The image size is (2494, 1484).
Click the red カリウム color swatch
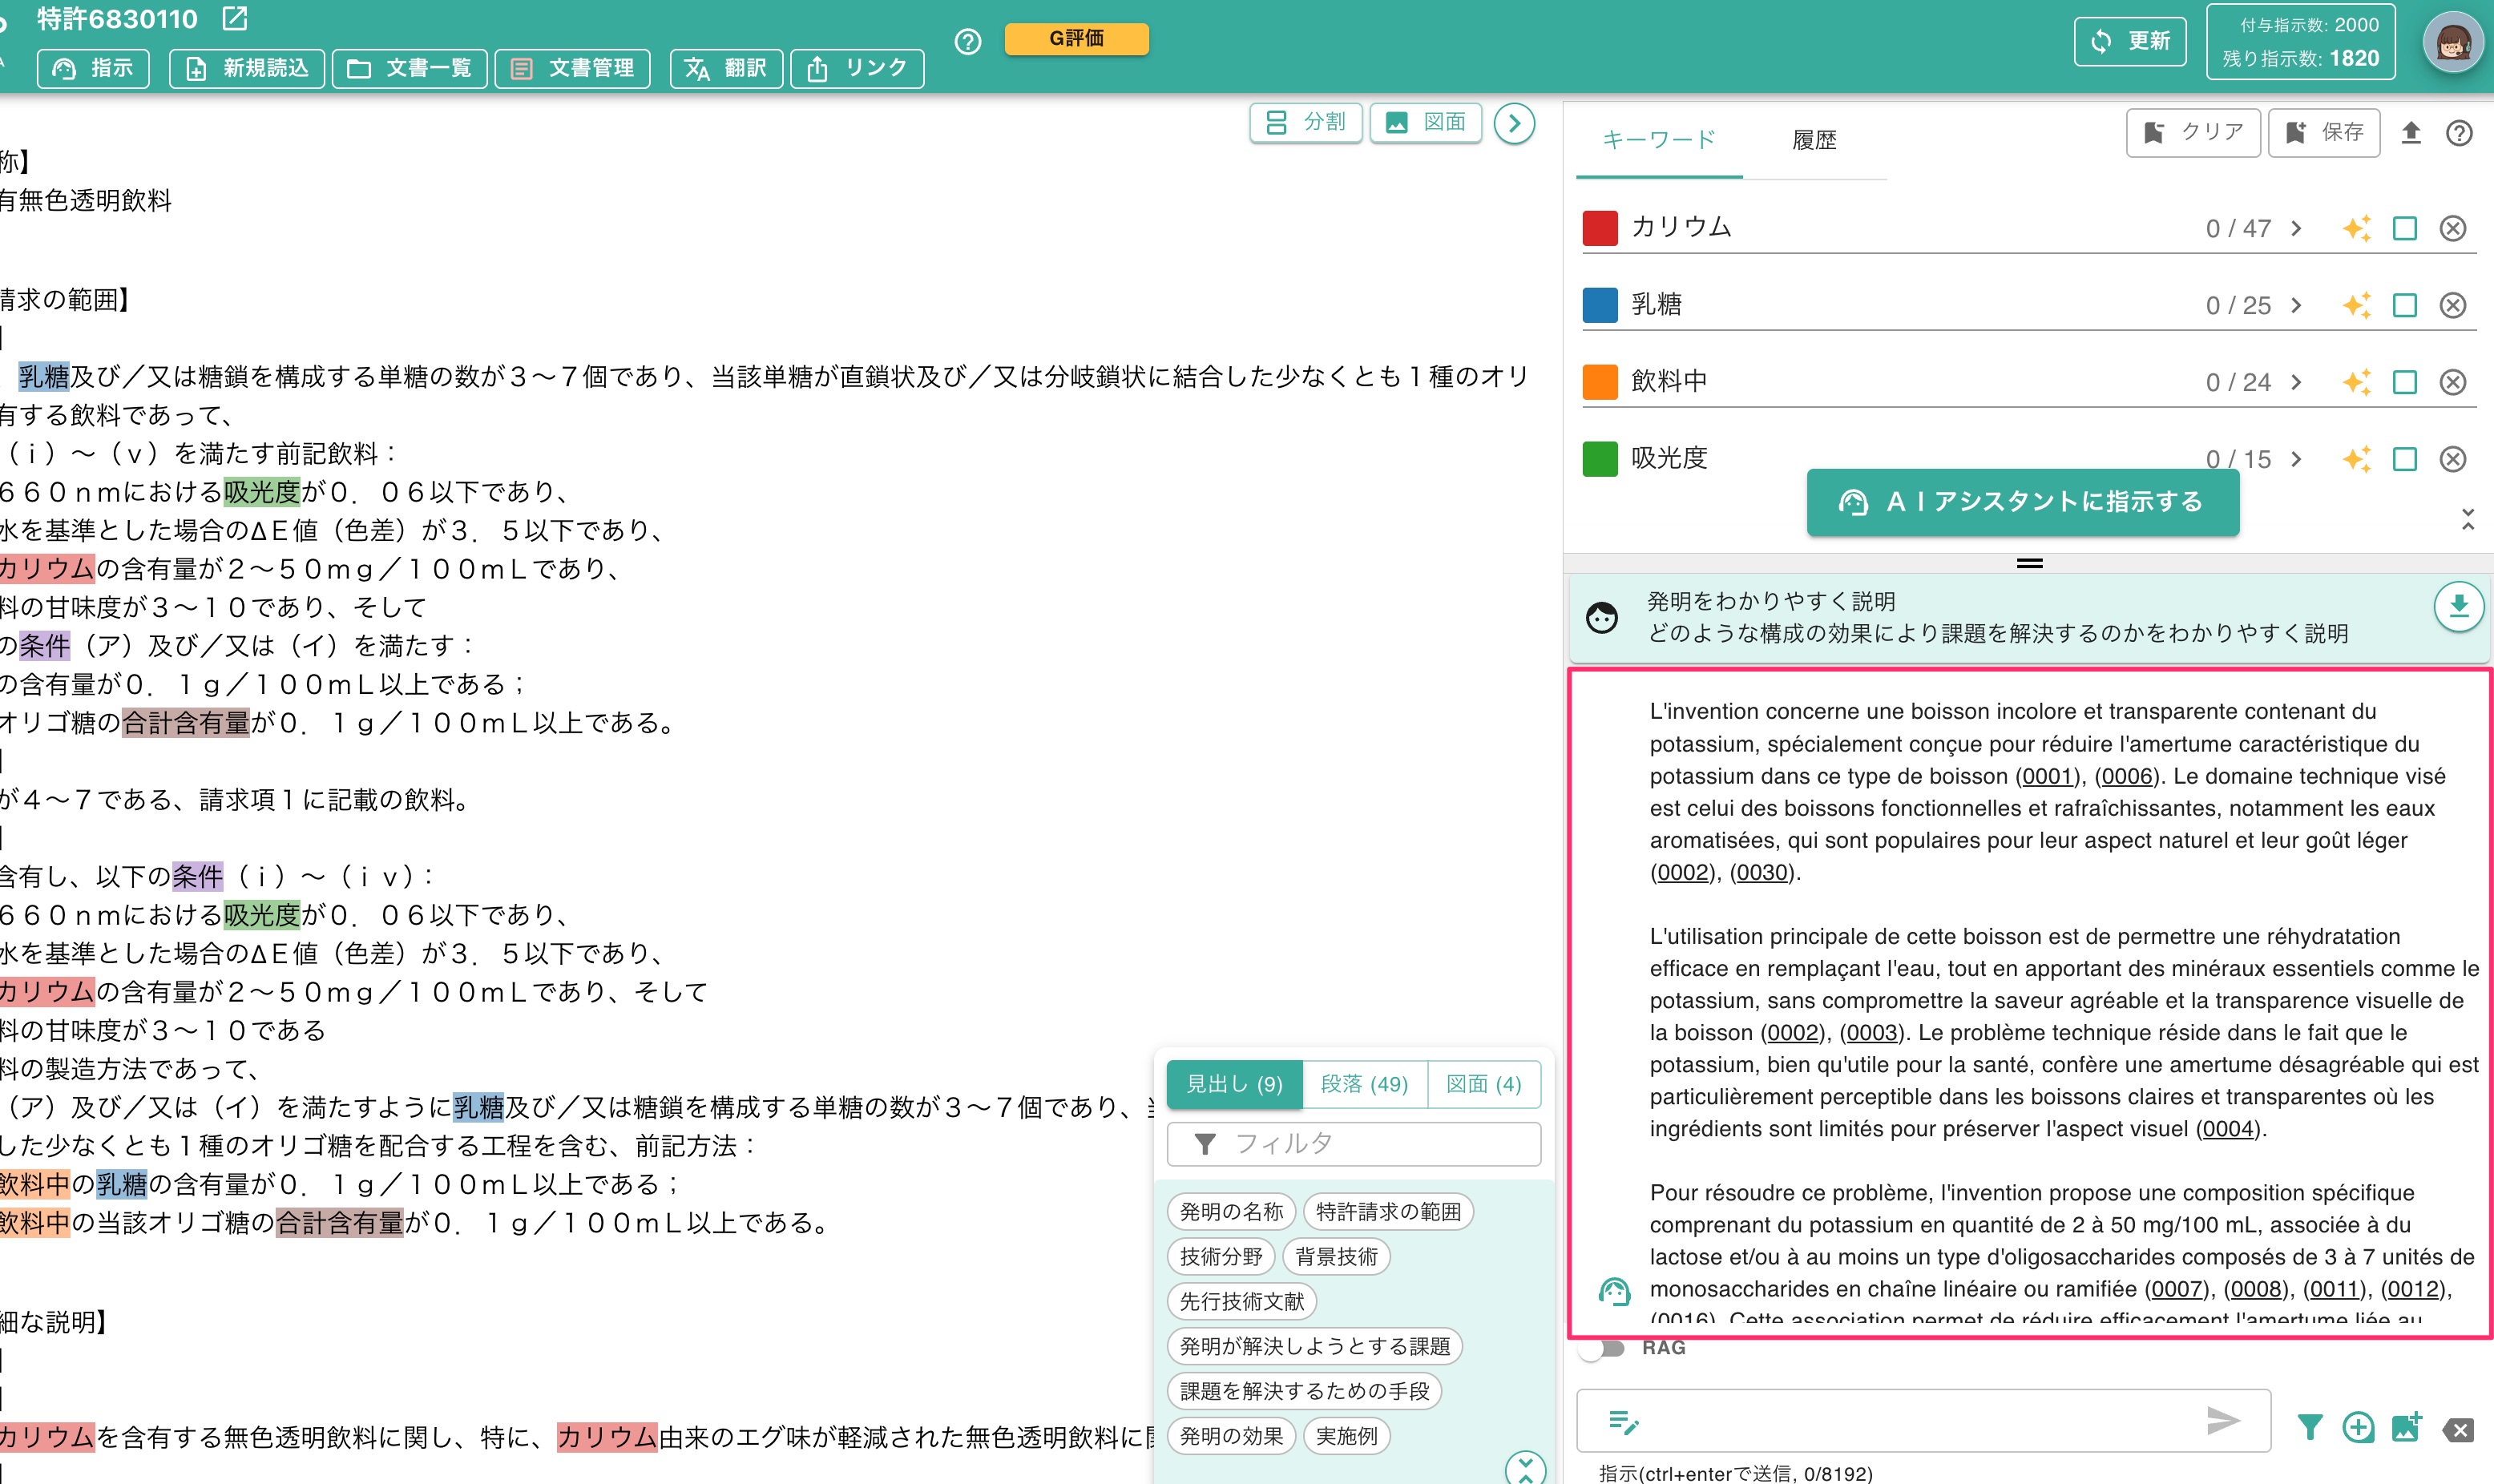click(1600, 228)
